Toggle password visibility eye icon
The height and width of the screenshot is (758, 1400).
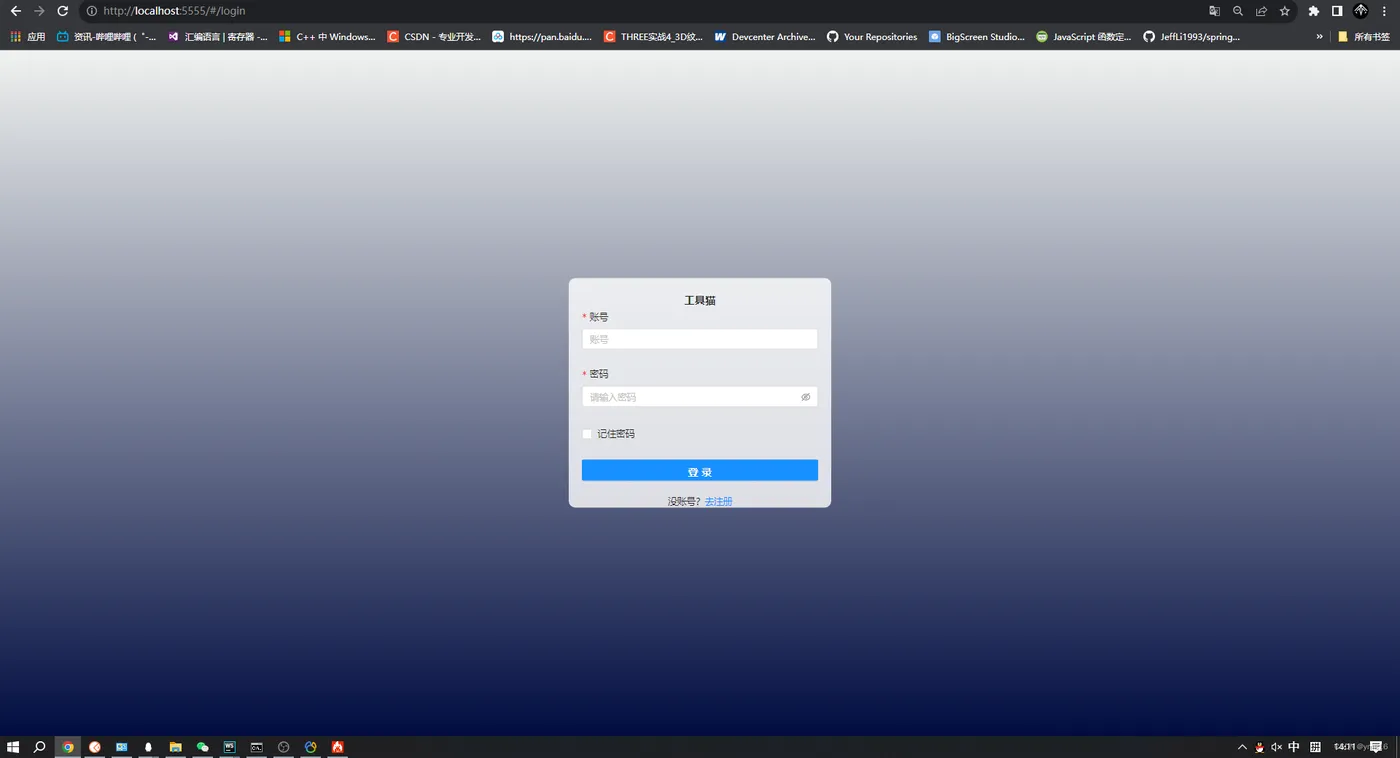coord(805,397)
